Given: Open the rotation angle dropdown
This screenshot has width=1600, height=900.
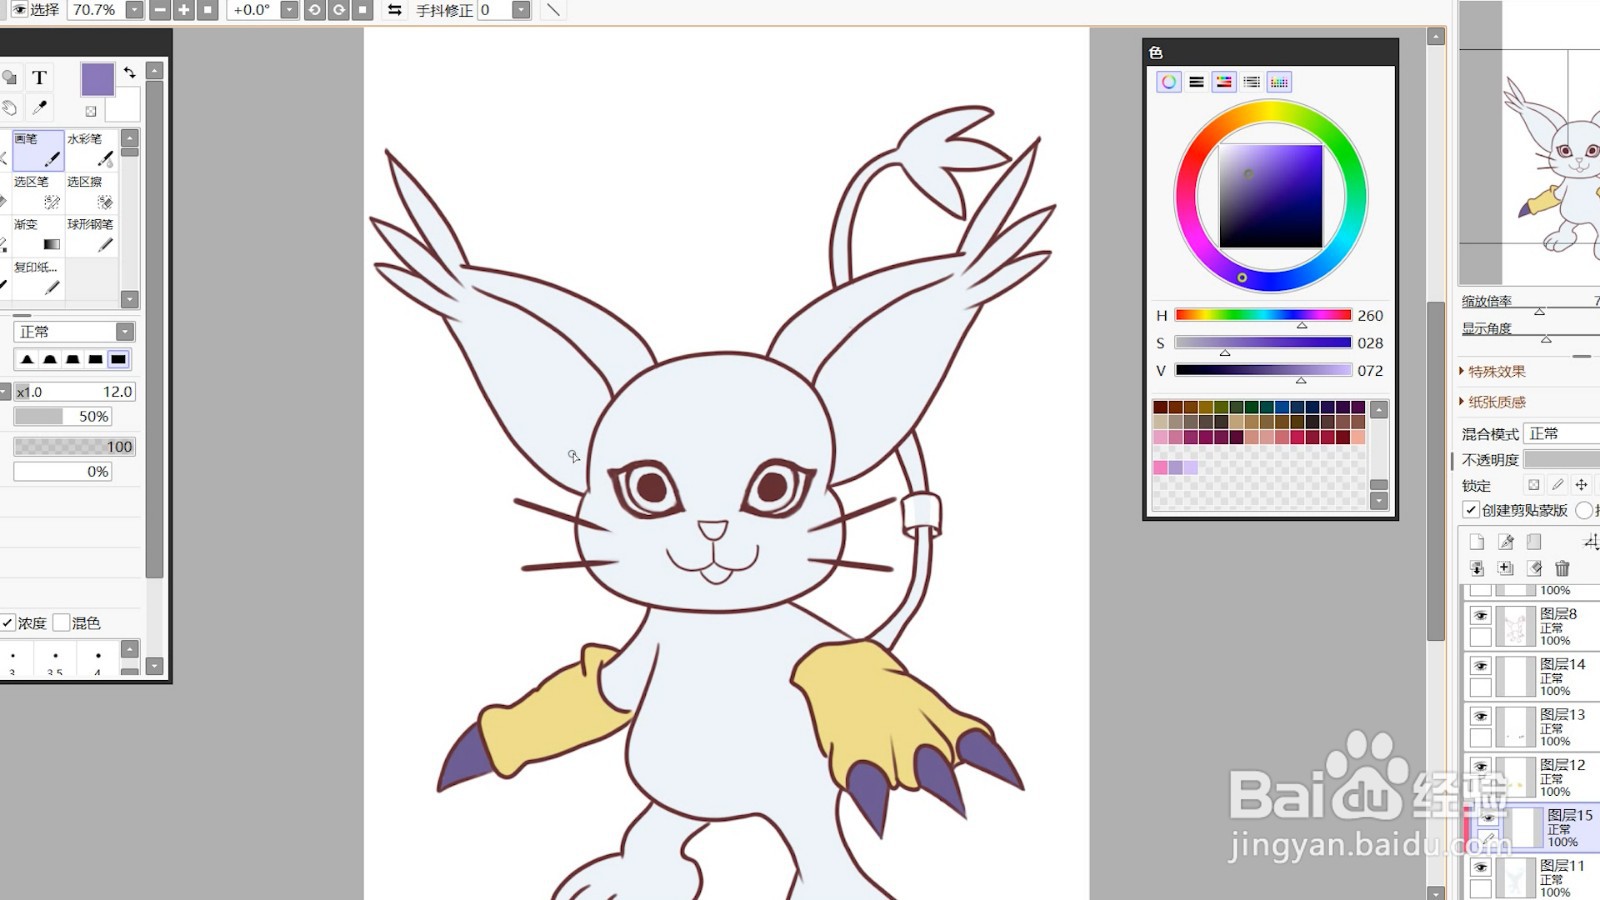Looking at the screenshot, I should pyautogui.click(x=289, y=10).
